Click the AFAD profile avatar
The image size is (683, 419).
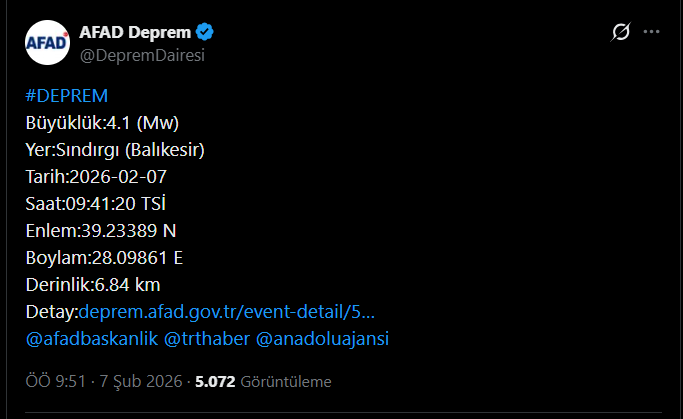pos(47,43)
